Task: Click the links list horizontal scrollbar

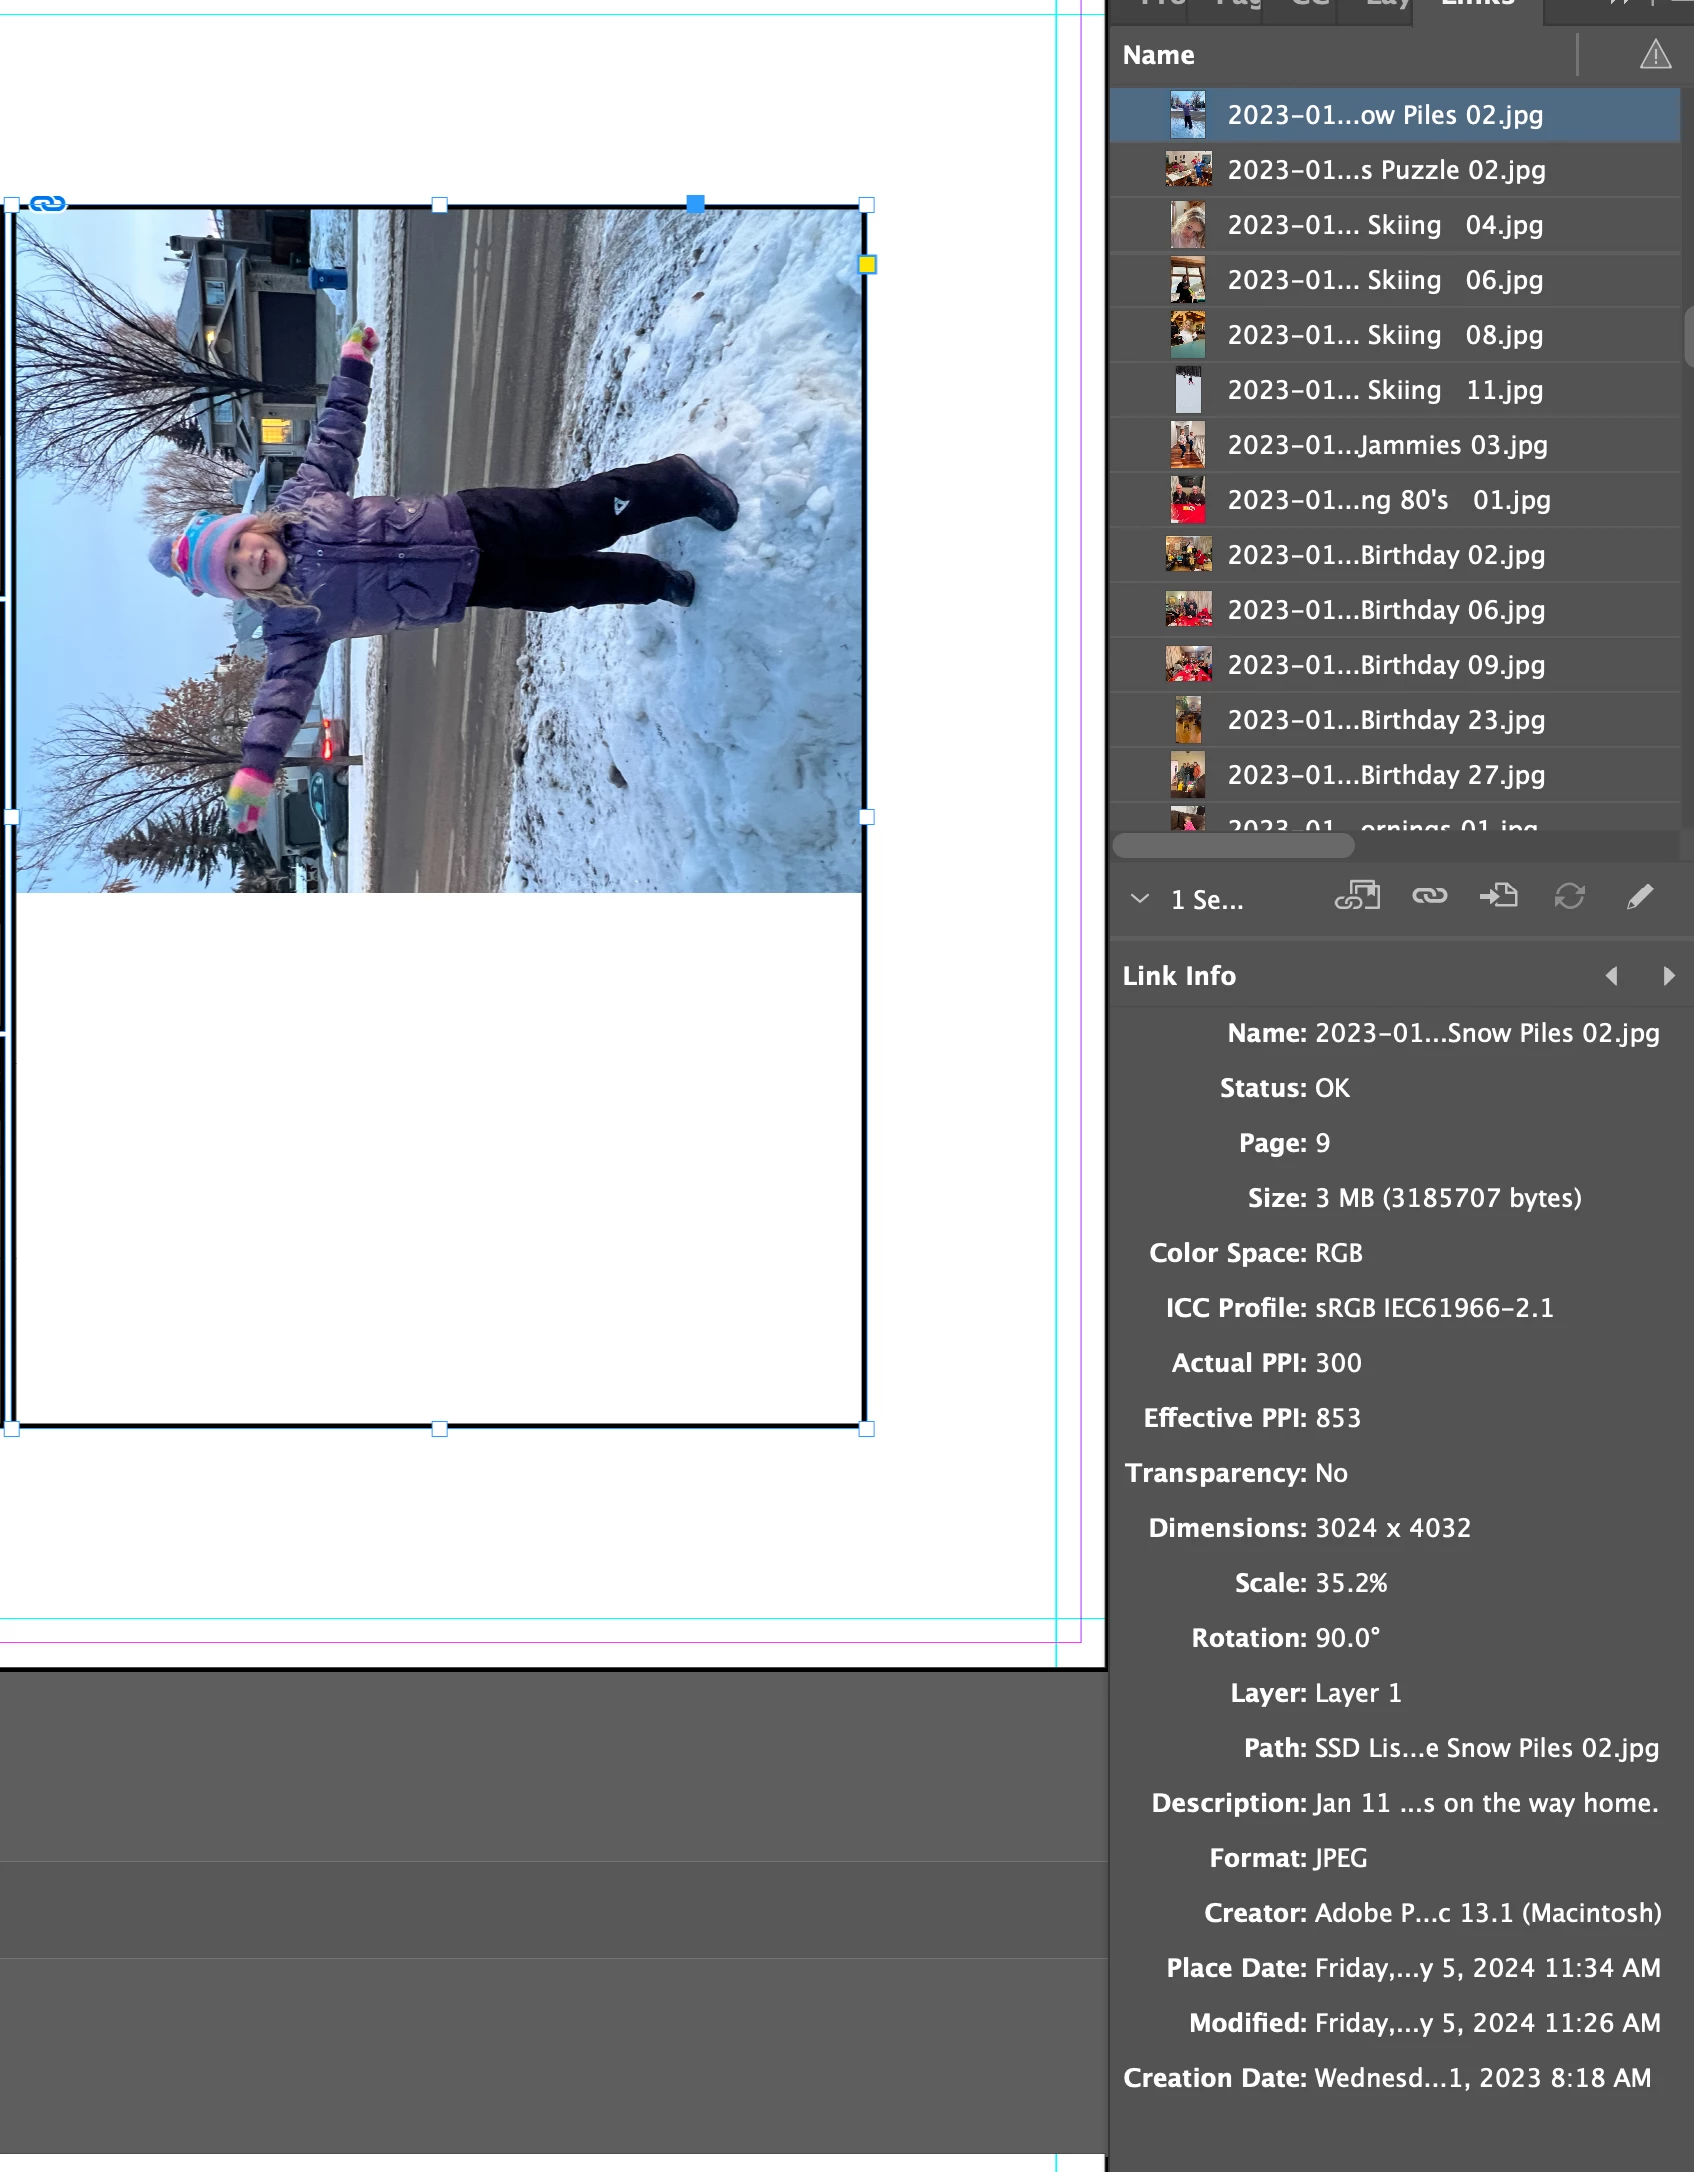Action: [1233, 846]
